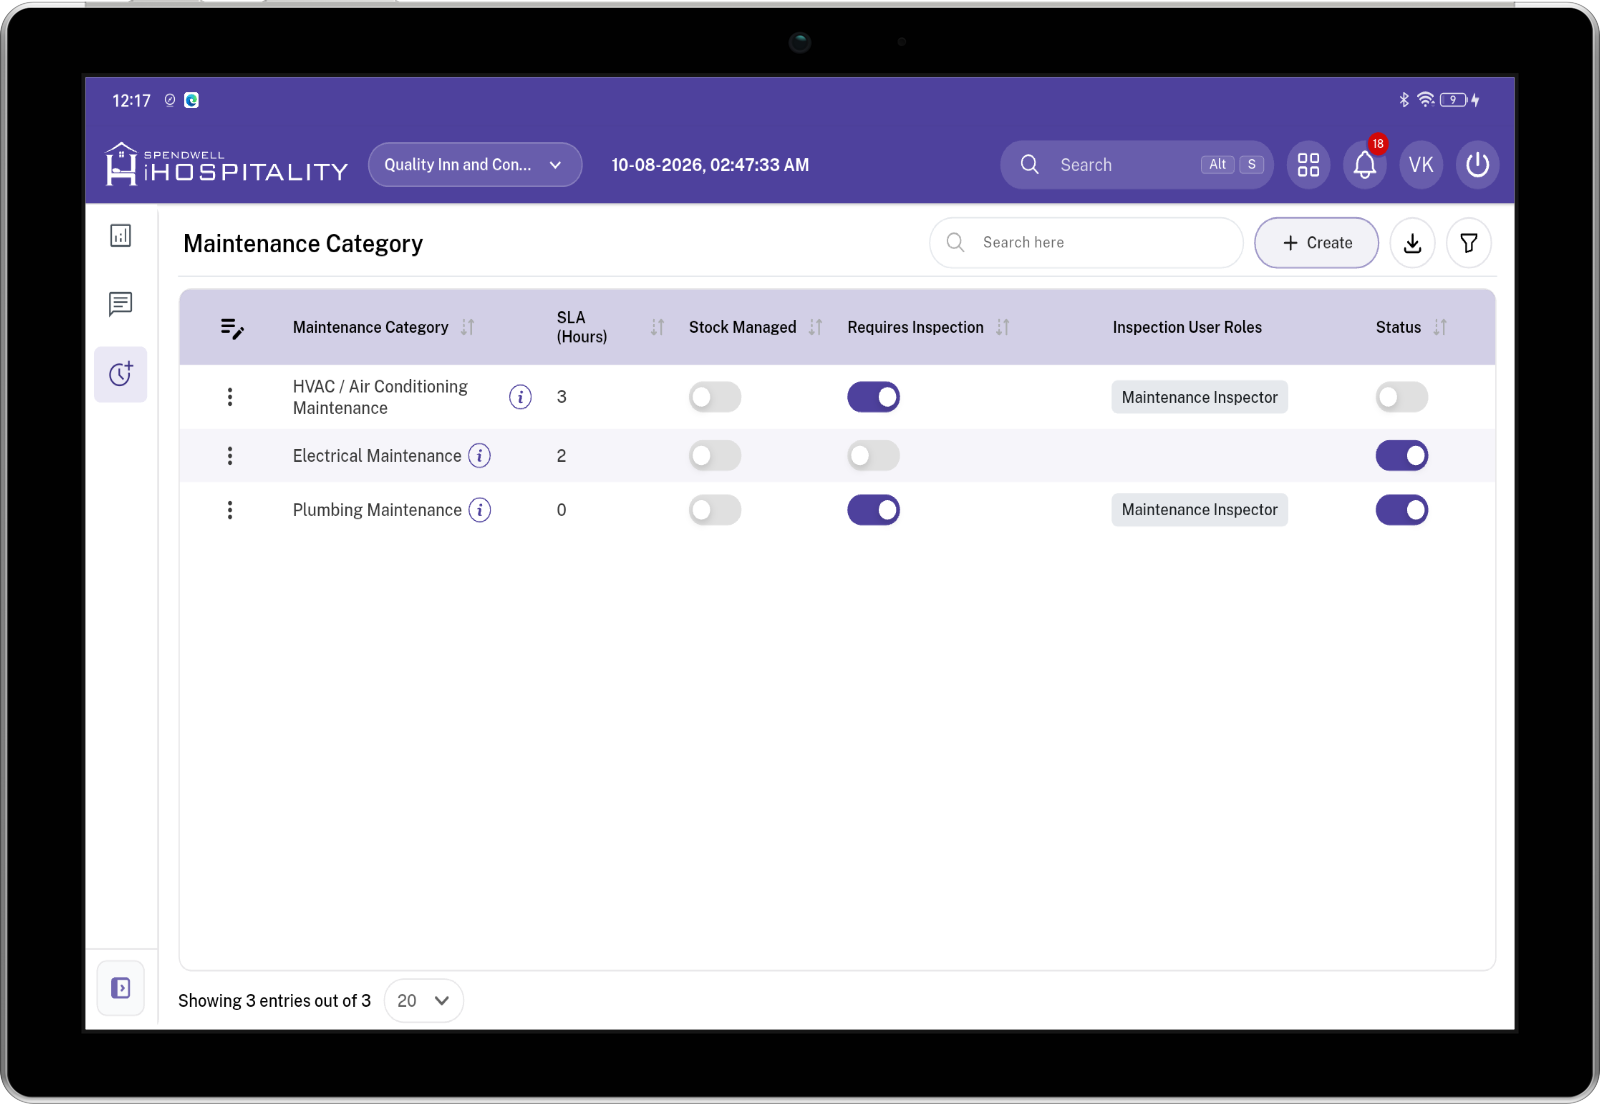
Task: Sort by Stock Managed column
Action: pyautogui.click(x=816, y=327)
